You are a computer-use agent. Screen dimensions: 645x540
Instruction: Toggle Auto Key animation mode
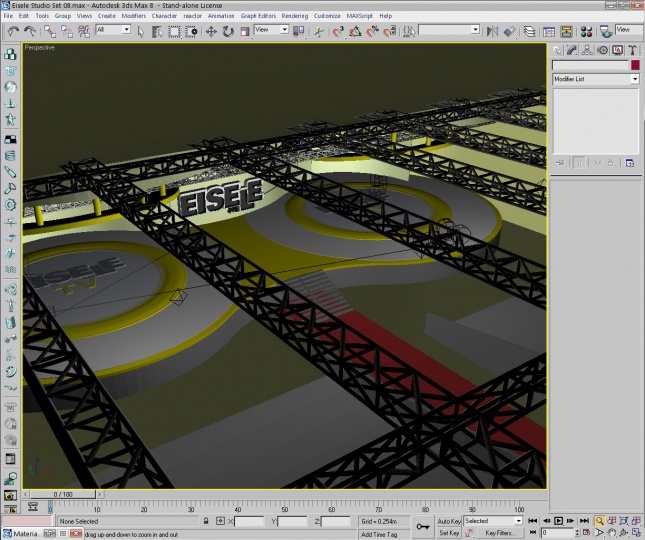(449, 521)
